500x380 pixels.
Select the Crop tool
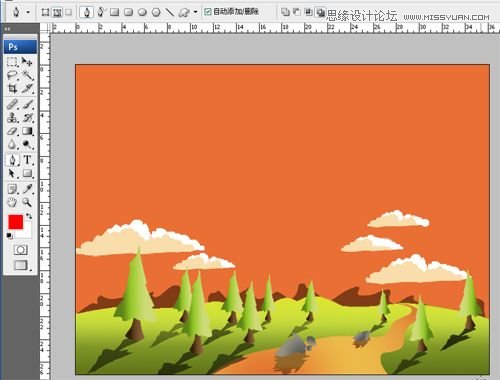[x=12, y=89]
